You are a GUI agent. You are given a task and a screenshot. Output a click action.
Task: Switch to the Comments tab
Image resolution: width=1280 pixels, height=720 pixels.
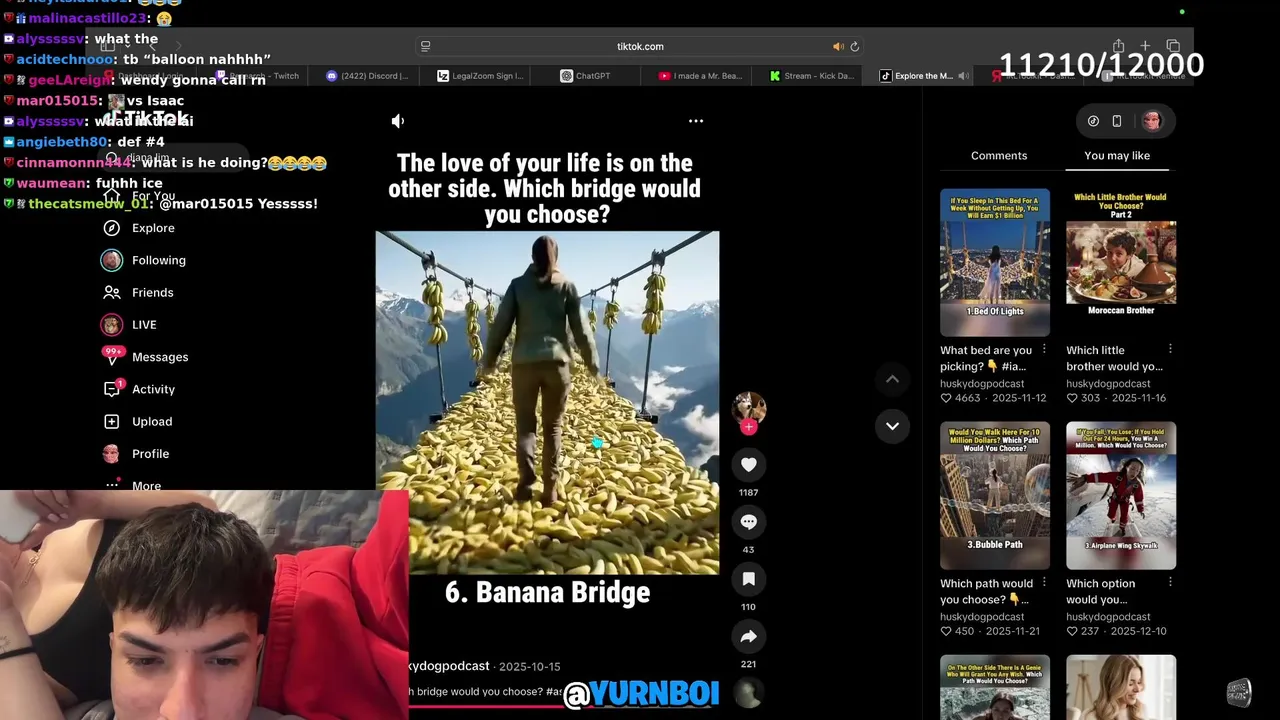click(x=999, y=156)
